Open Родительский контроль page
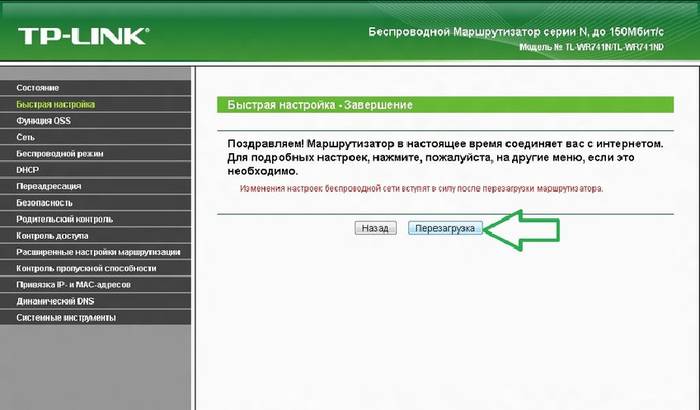The height and width of the screenshot is (410, 700). (x=65, y=219)
